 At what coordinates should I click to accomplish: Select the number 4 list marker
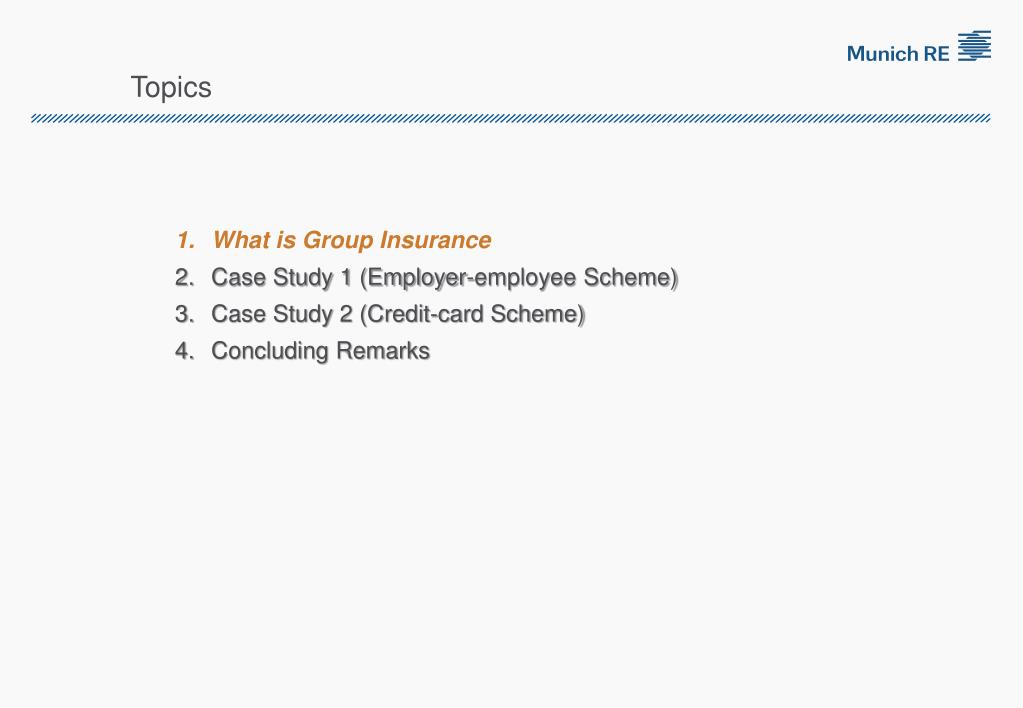coord(185,351)
